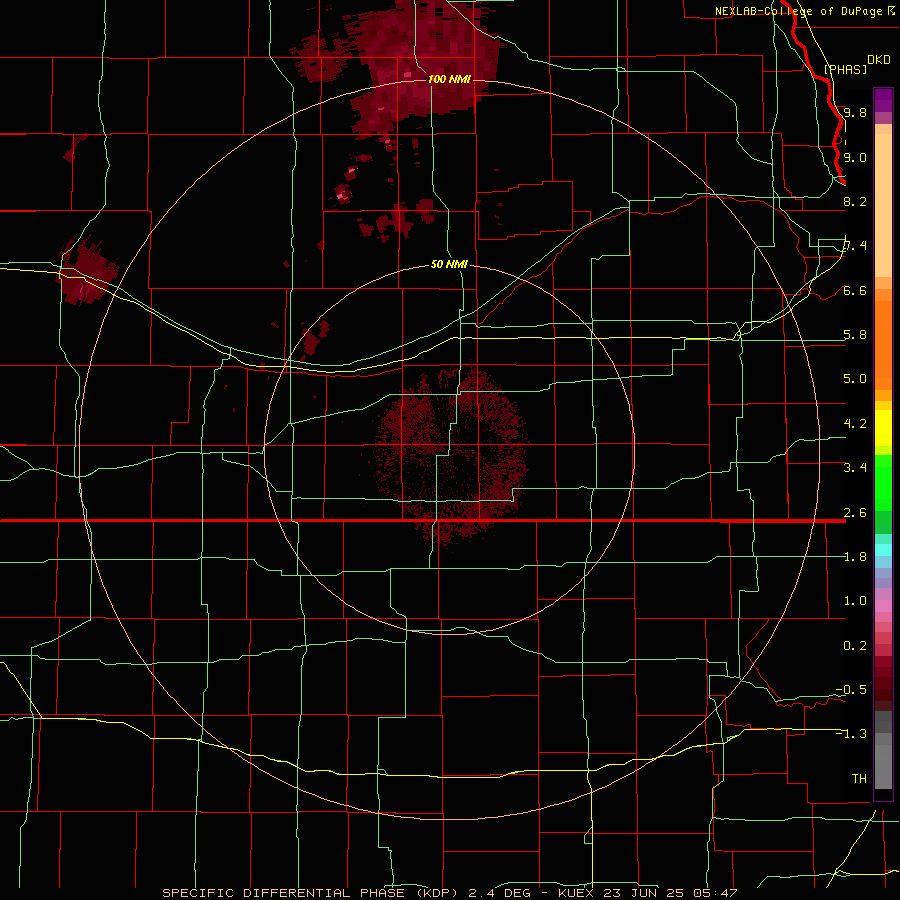Click the pink segment of the color bar

tap(883, 606)
